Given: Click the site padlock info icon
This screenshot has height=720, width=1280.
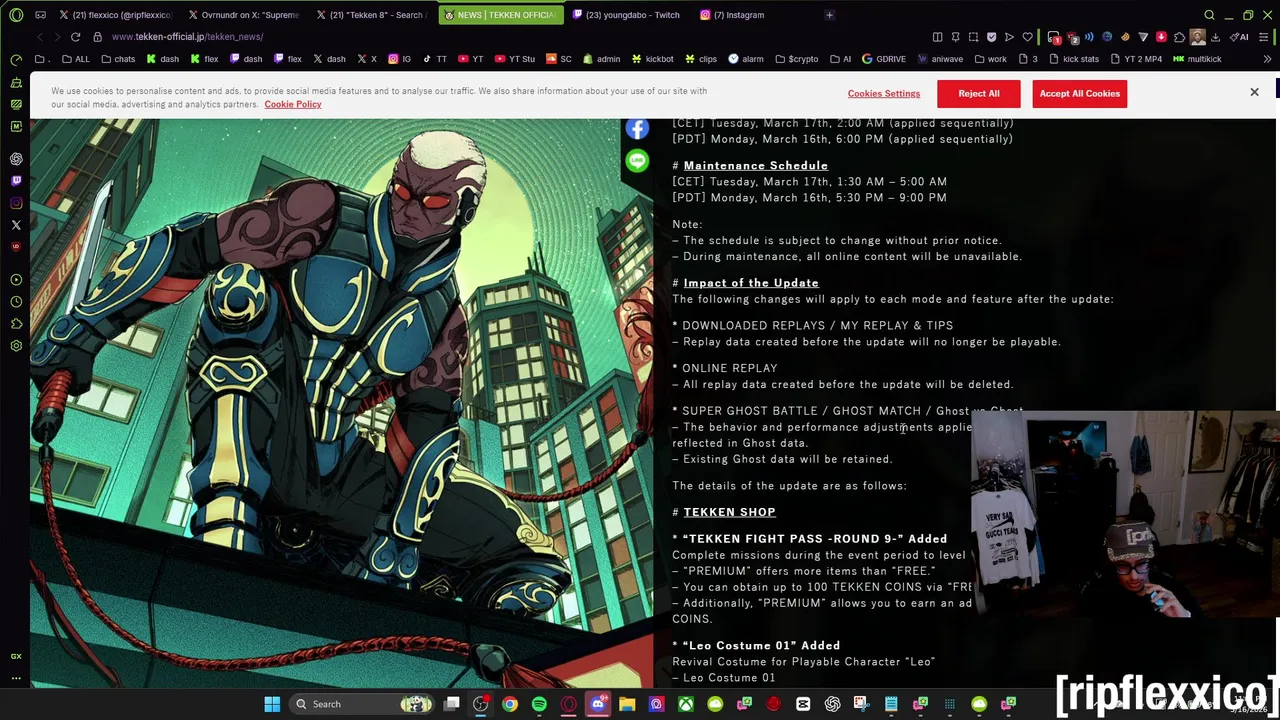Looking at the screenshot, I should pyautogui.click(x=97, y=37).
